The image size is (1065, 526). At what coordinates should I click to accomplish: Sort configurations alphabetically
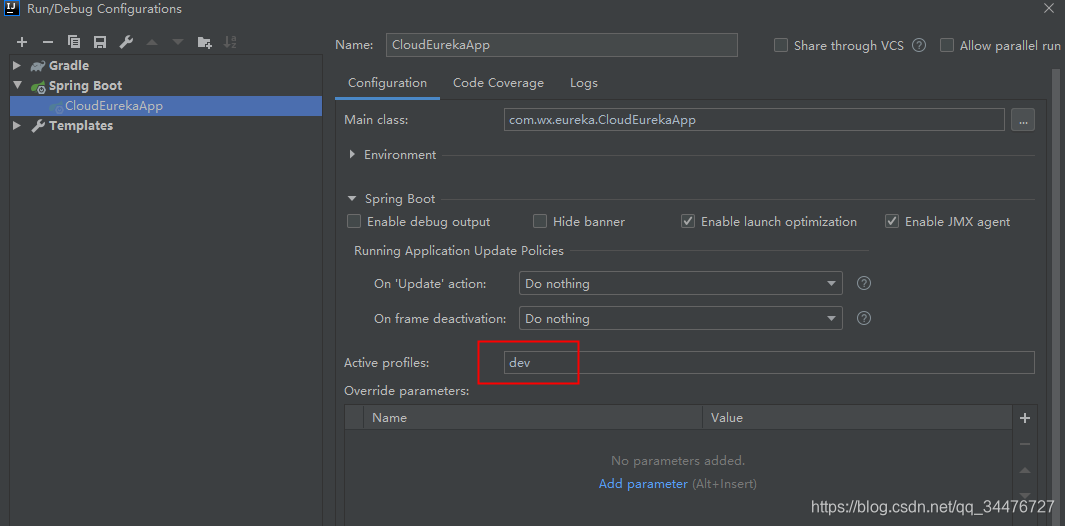click(x=230, y=42)
